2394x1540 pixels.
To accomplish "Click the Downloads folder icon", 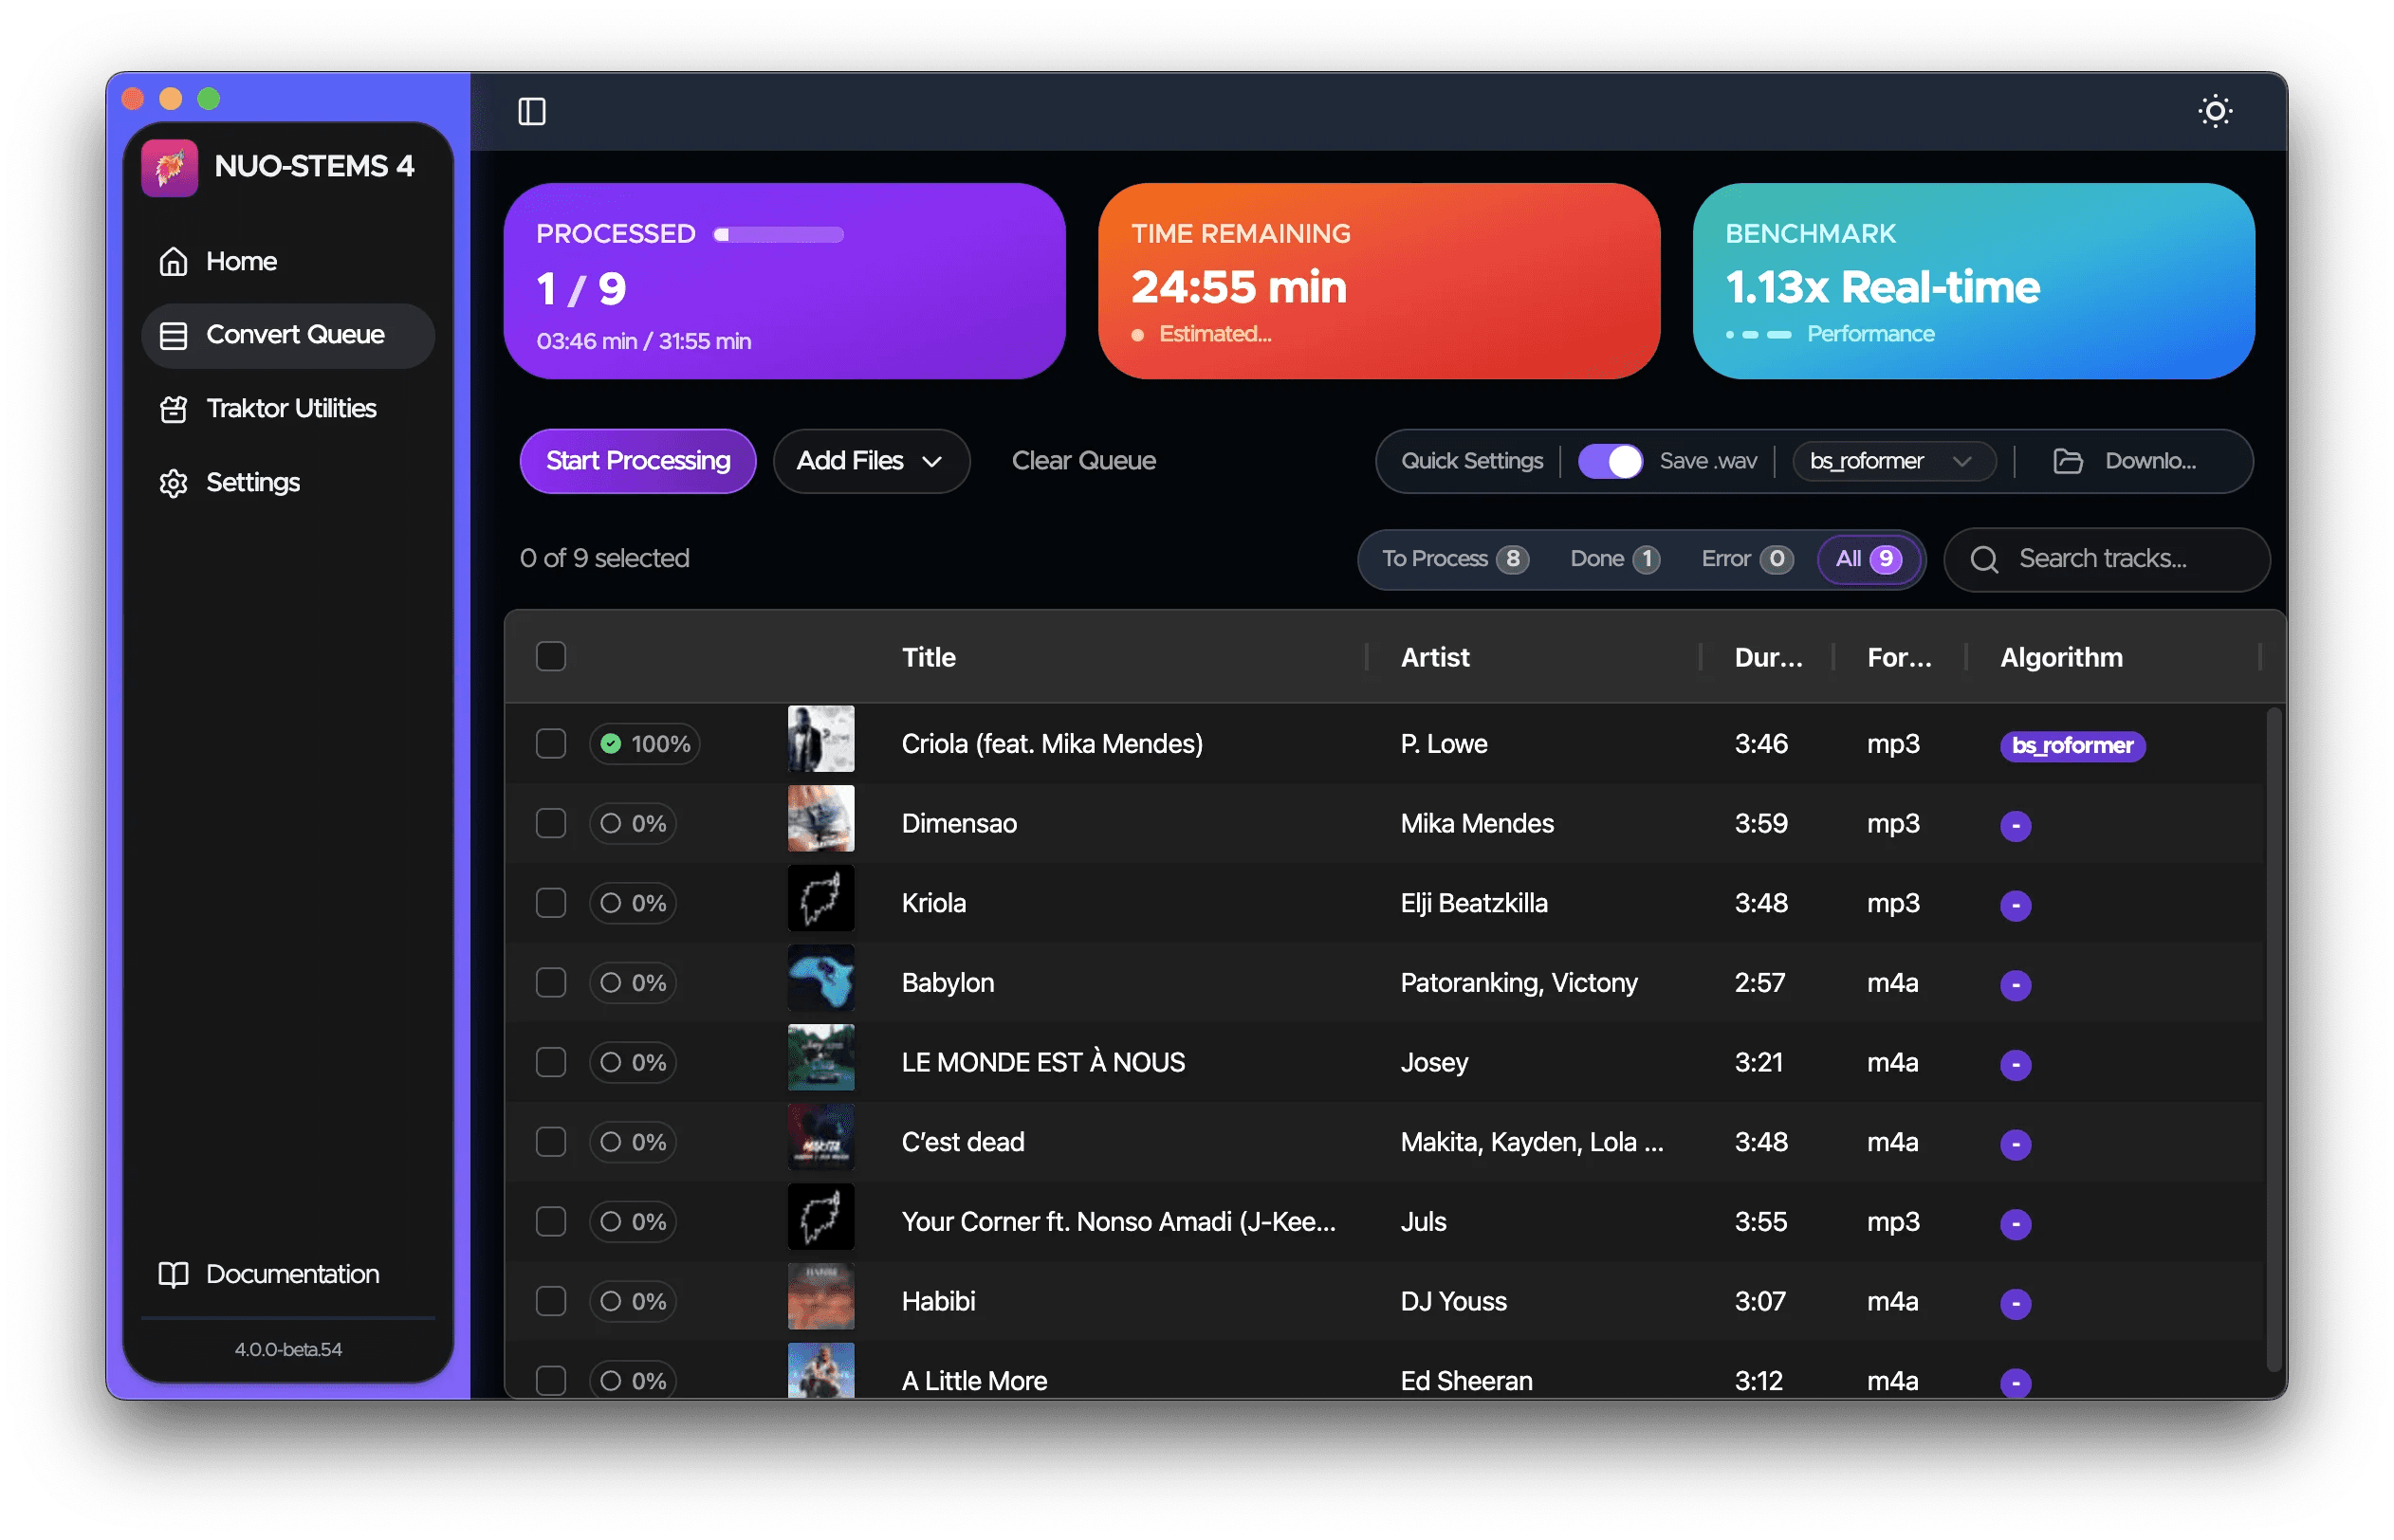I will pyautogui.click(x=2068, y=461).
